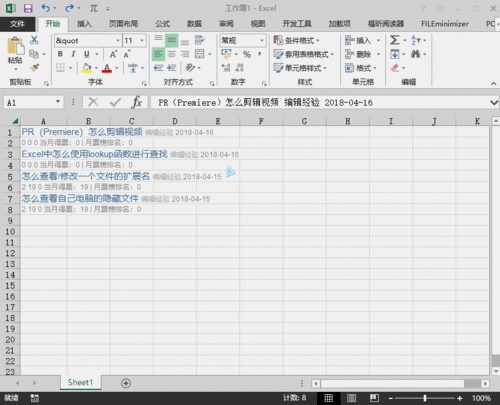The height and width of the screenshot is (405, 500).
Task: Increase font size with the large A
Action: 113,54
